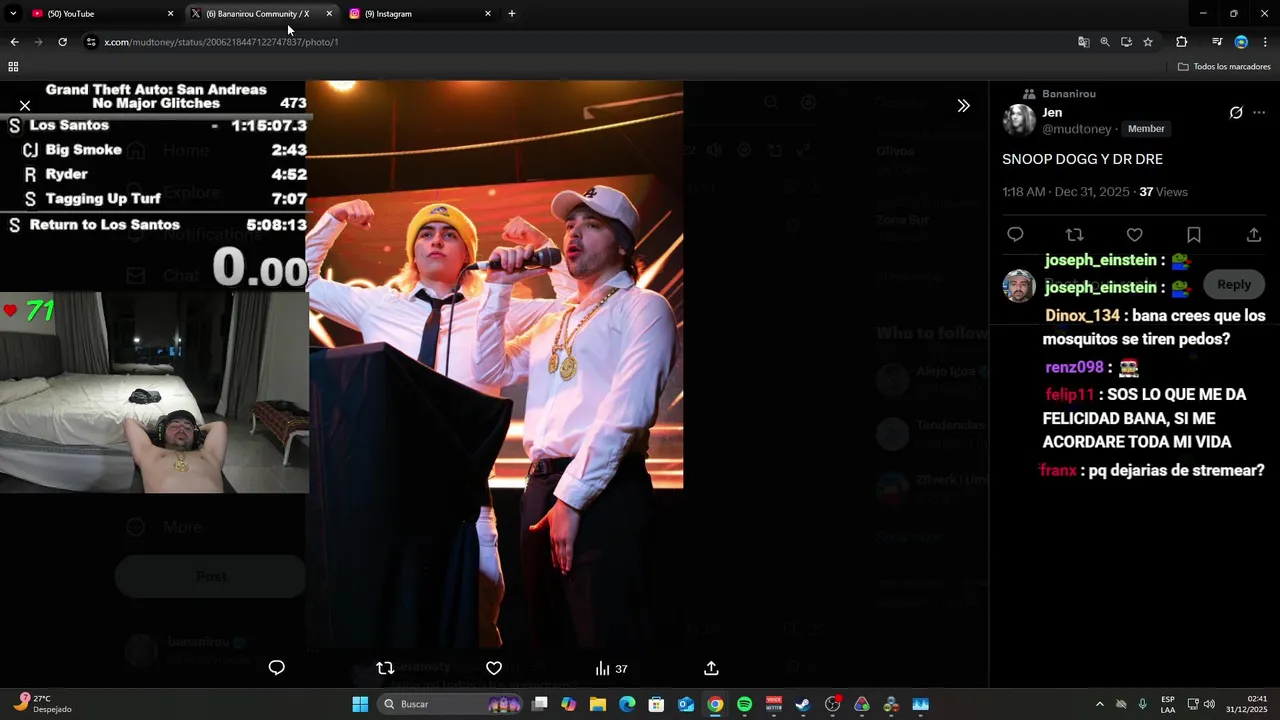Reply icon under the photo viewer
Viewport: 1280px width, 720px height.
(x=277, y=668)
